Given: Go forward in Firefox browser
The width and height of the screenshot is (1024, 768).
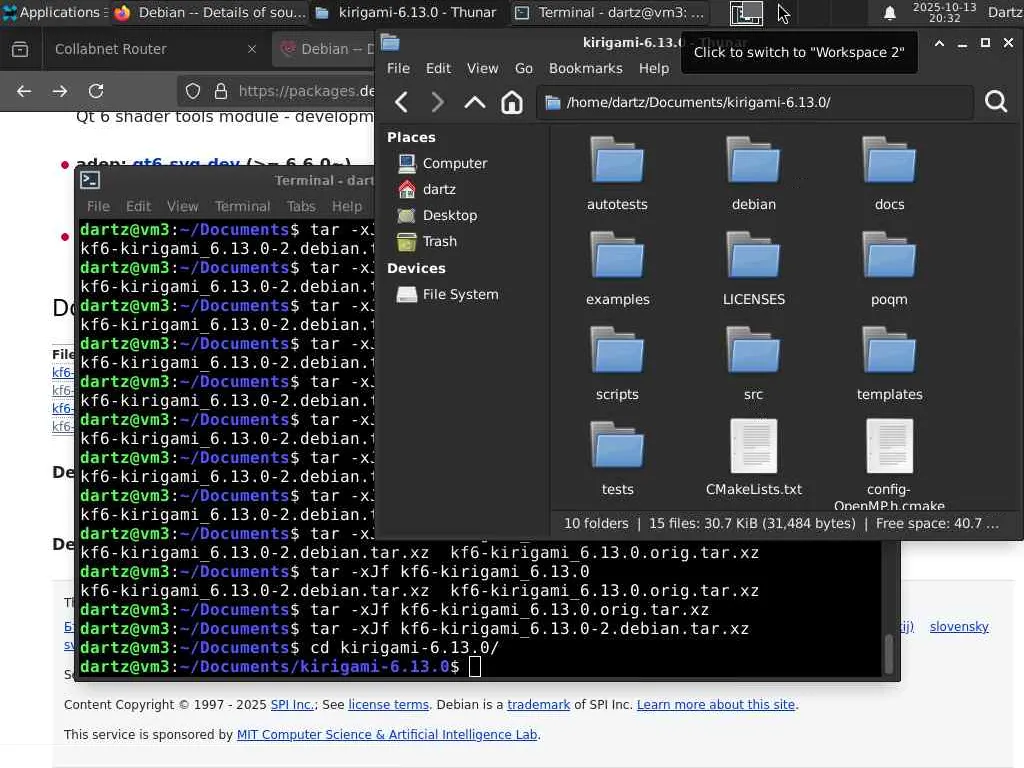Looking at the screenshot, I should tap(59, 91).
